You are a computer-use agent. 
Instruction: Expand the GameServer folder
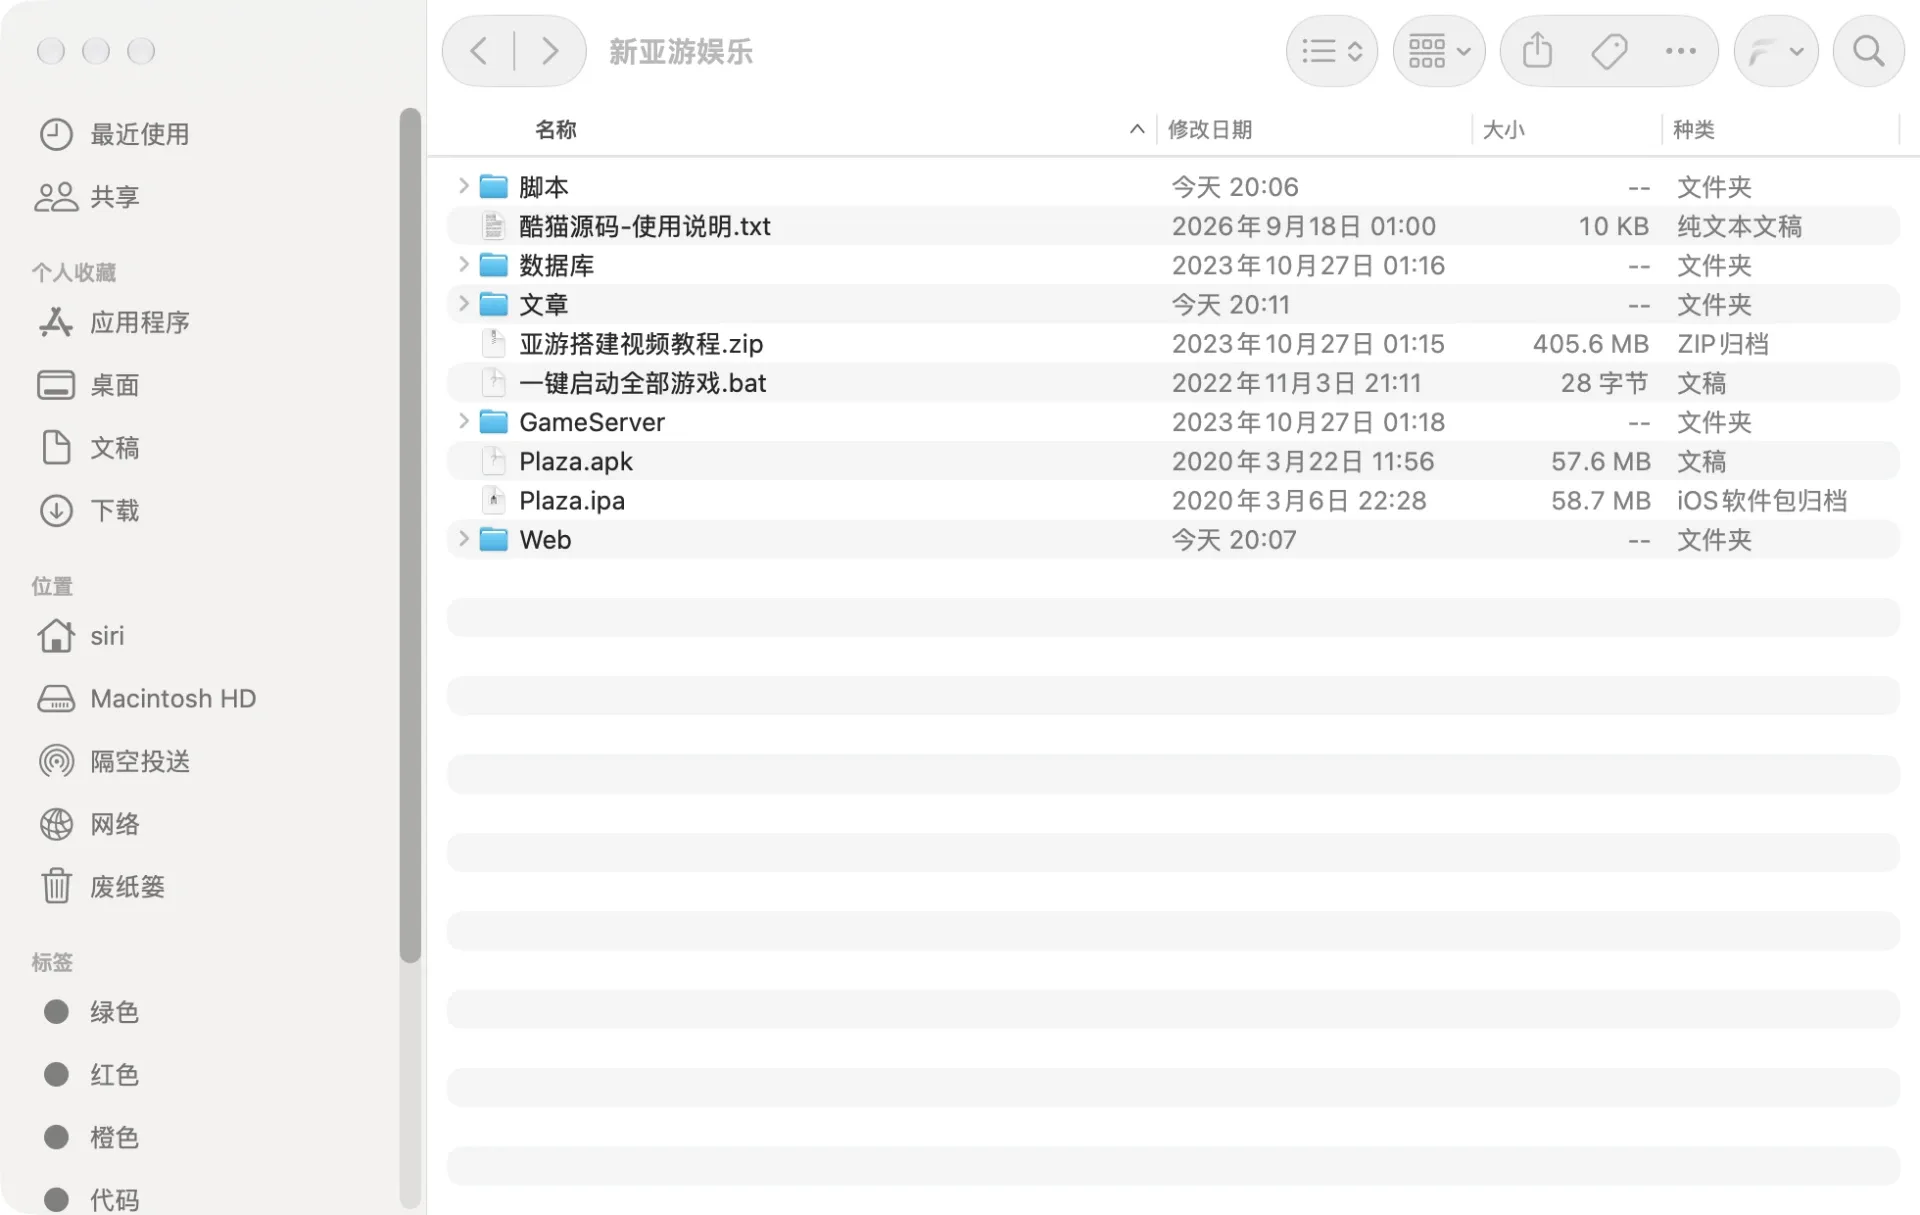click(463, 421)
